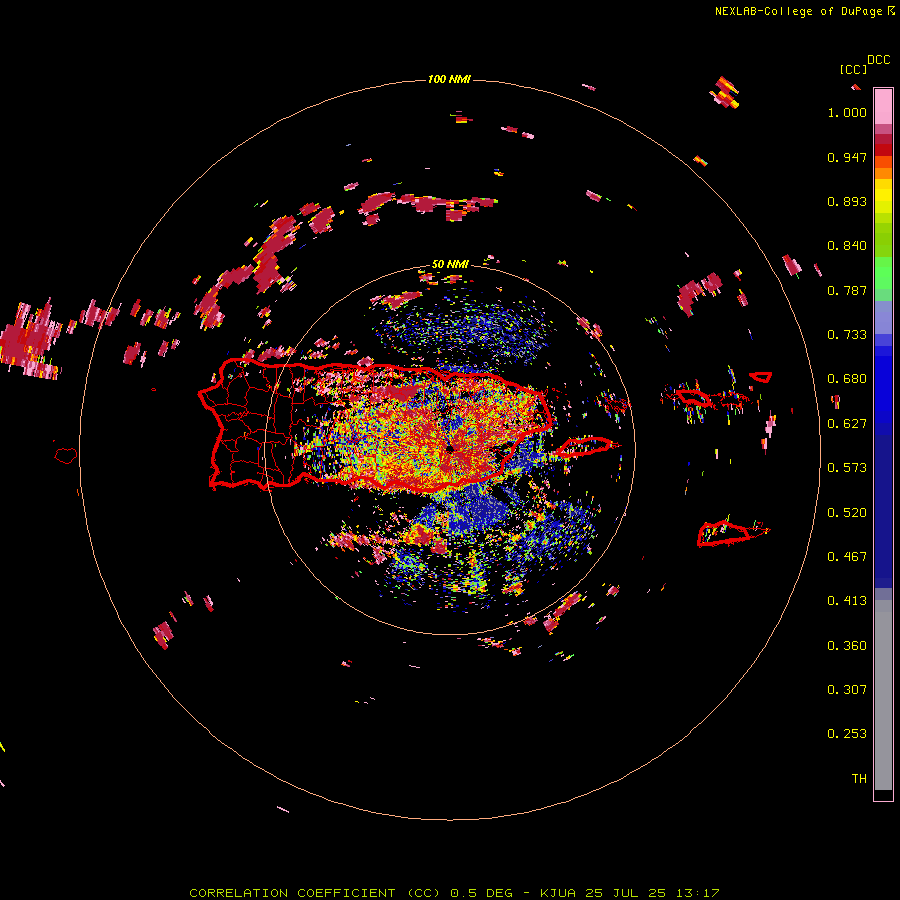Click the 1.000 scale value
The width and height of the screenshot is (900, 900).
click(847, 112)
